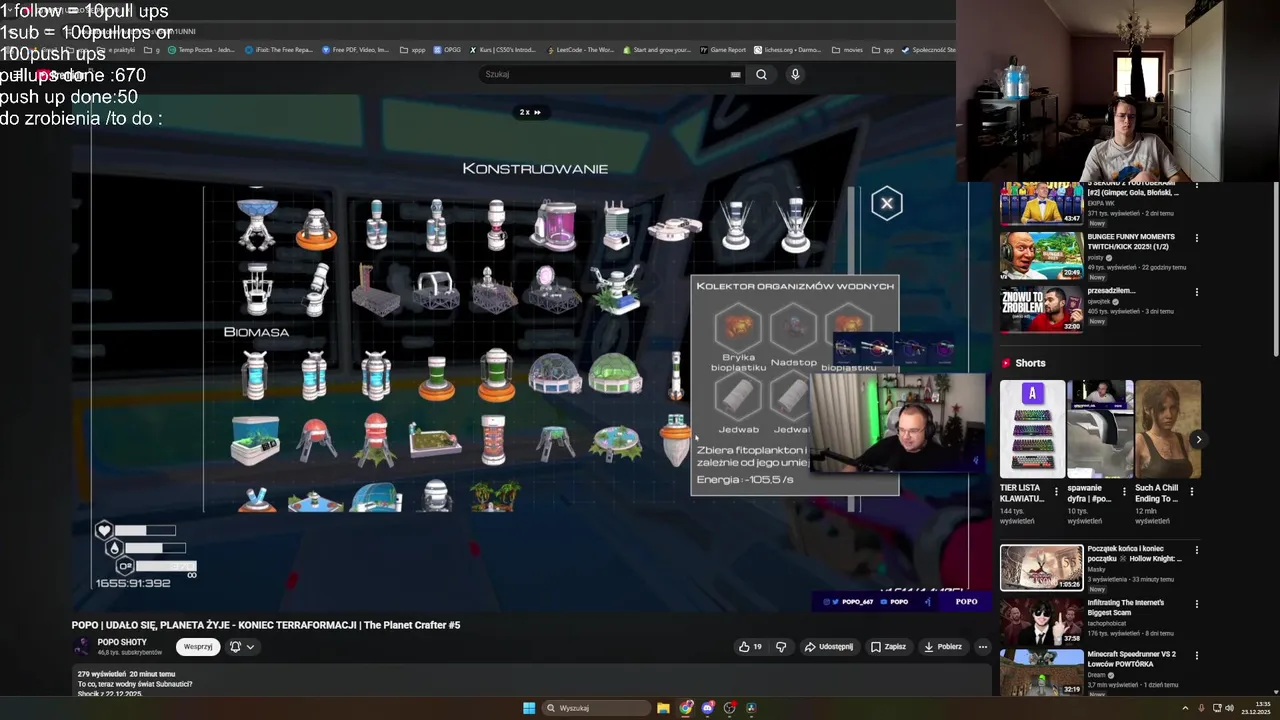Focus the Szukaj search field

coord(605,74)
